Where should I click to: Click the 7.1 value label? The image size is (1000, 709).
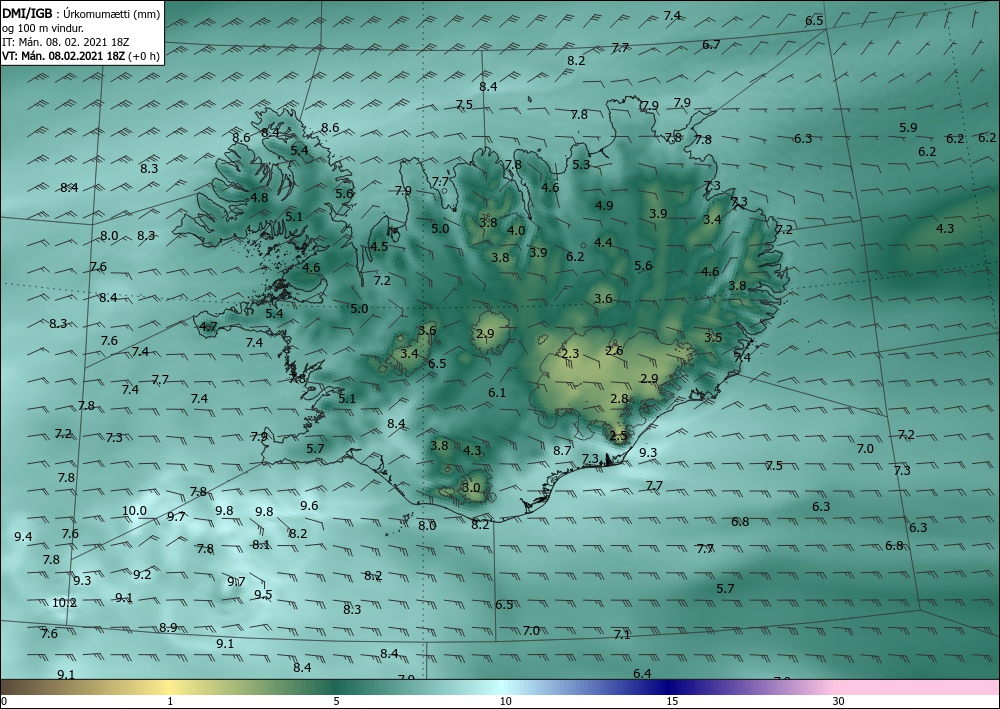[x=622, y=634]
